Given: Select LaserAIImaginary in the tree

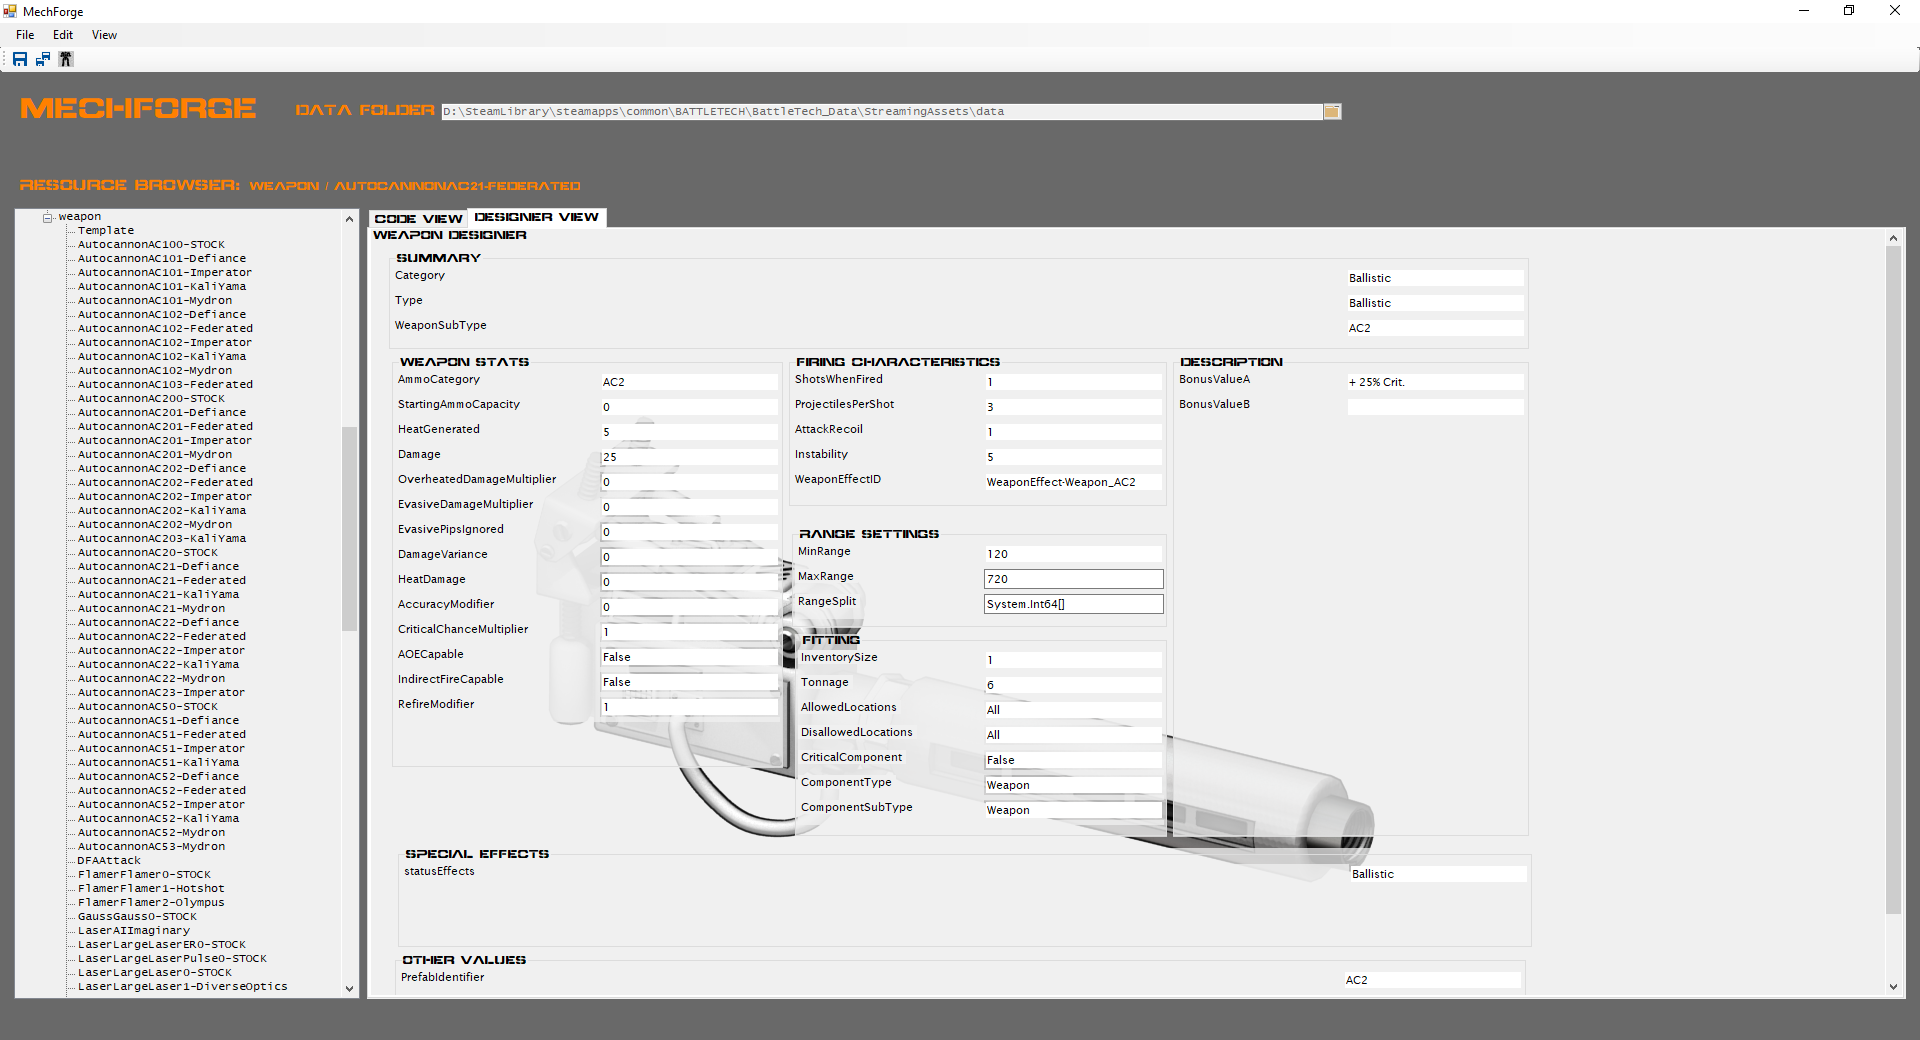Looking at the screenshot, I should (x=134, y=931).
